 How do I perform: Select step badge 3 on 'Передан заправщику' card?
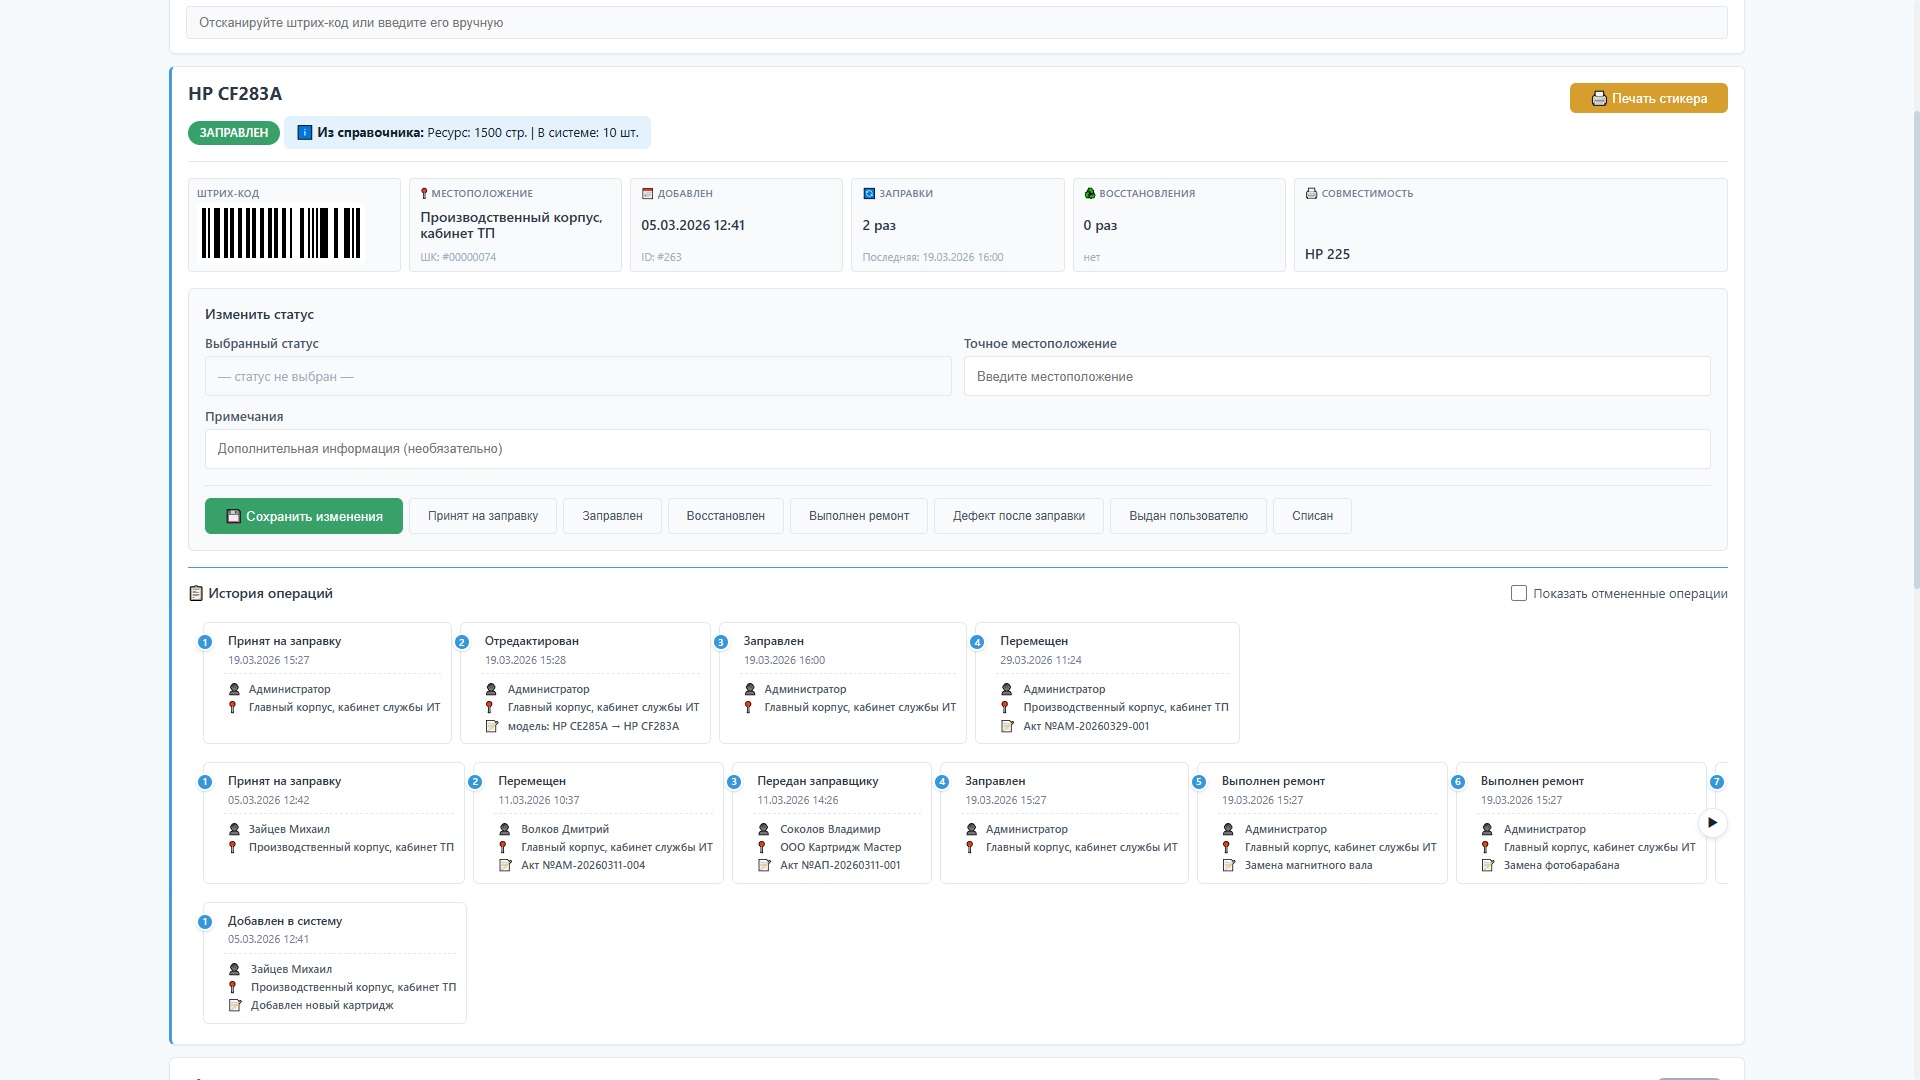(734, 782)
